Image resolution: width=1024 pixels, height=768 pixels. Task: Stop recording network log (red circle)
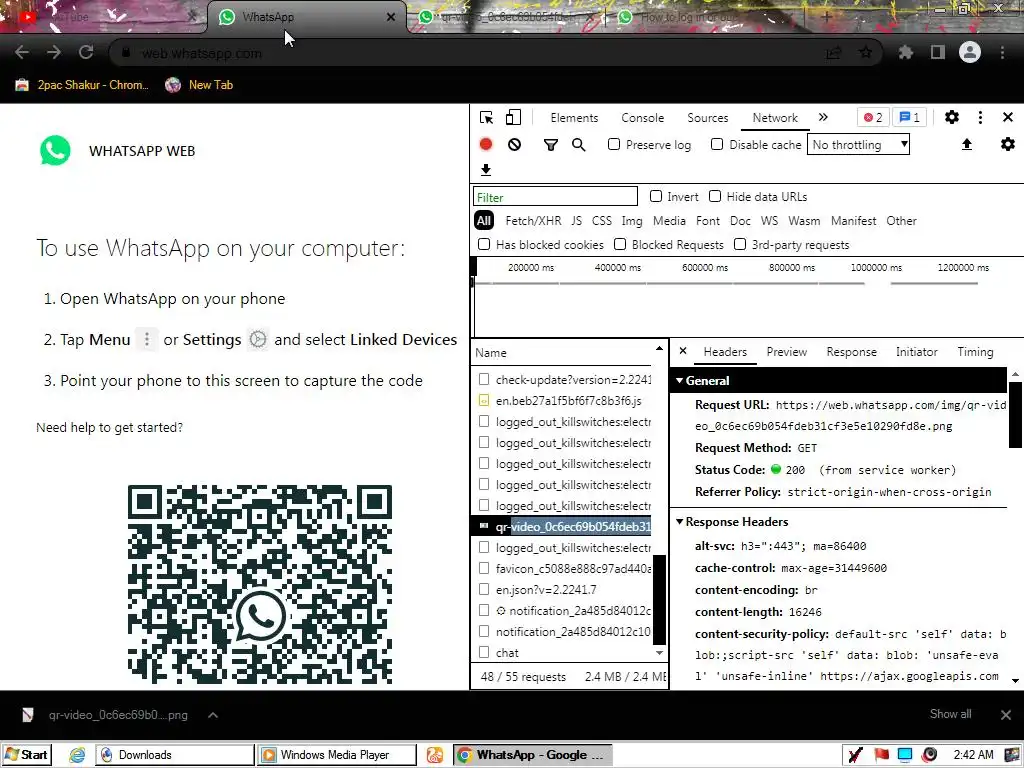pos(486,144)
